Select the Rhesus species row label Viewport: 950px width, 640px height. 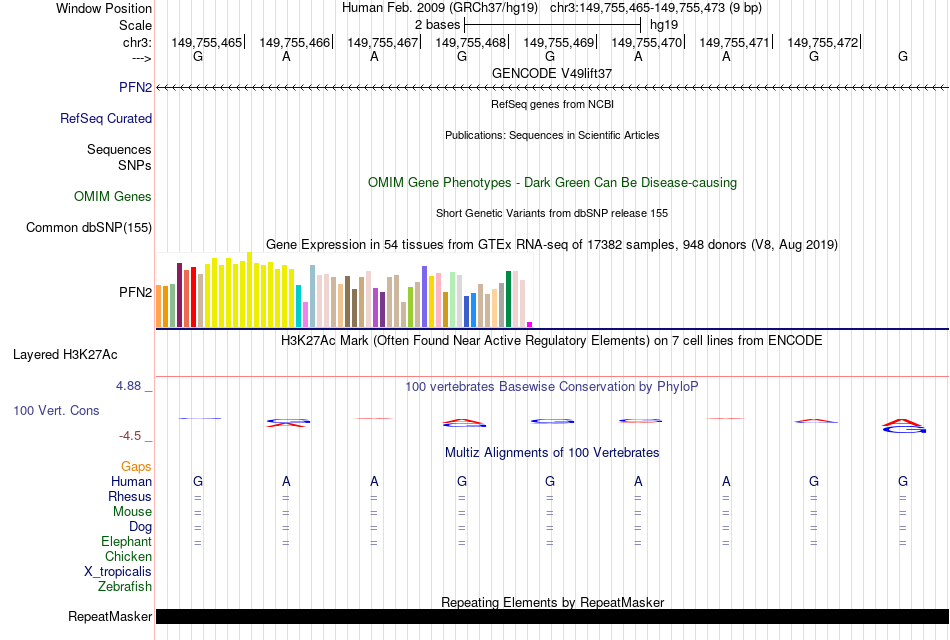130,496
